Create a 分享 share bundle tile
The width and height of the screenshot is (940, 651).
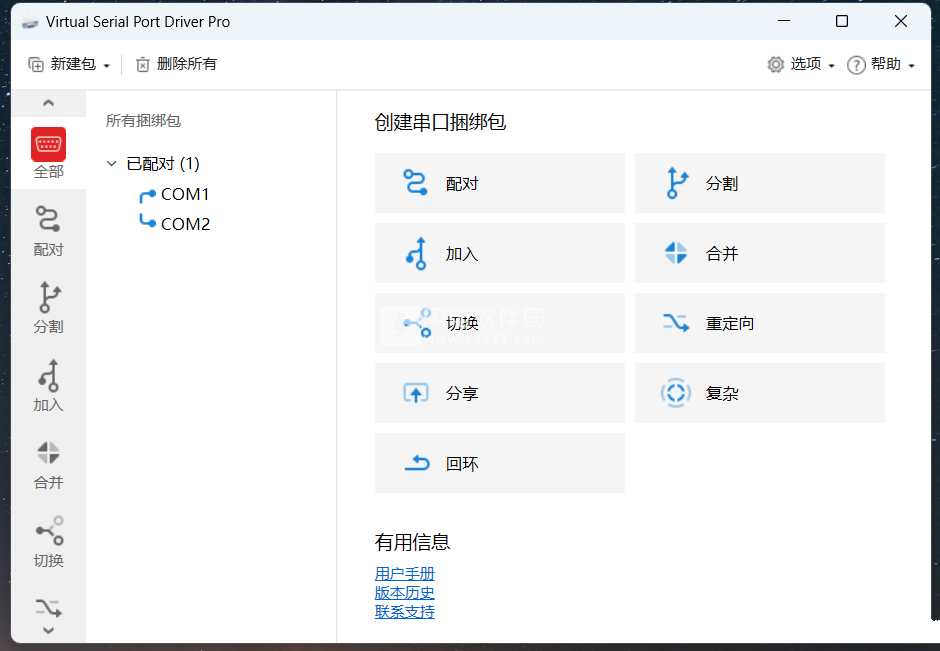coord(499,393)
